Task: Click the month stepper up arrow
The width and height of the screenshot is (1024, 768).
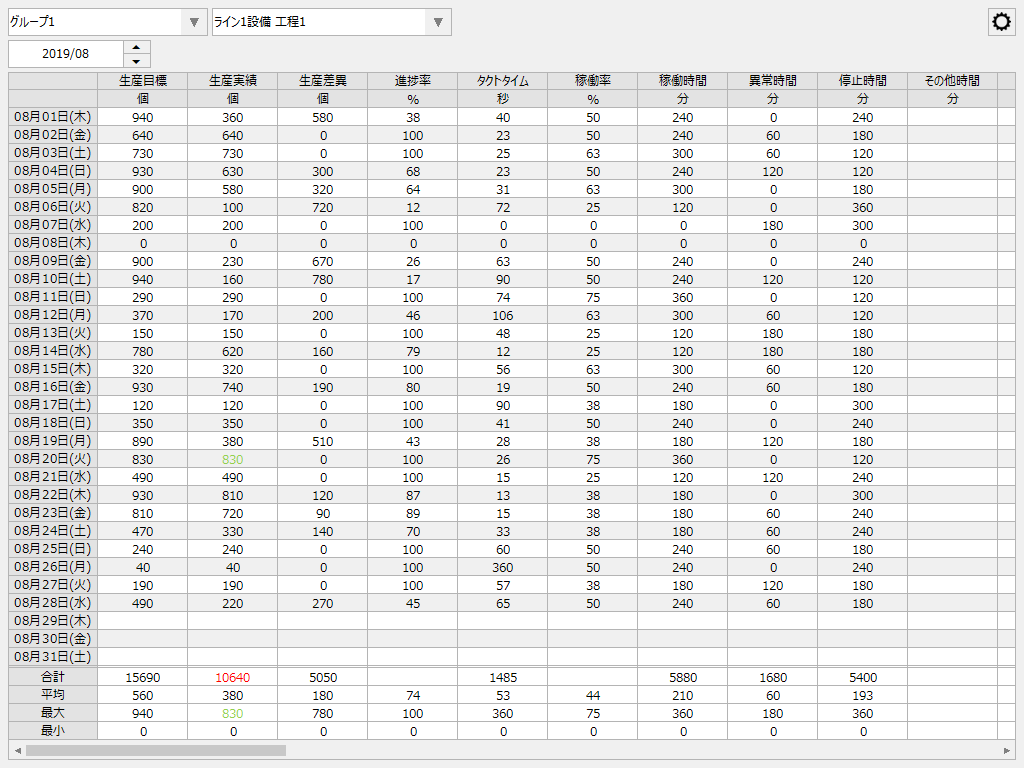Action: point(134,48)
